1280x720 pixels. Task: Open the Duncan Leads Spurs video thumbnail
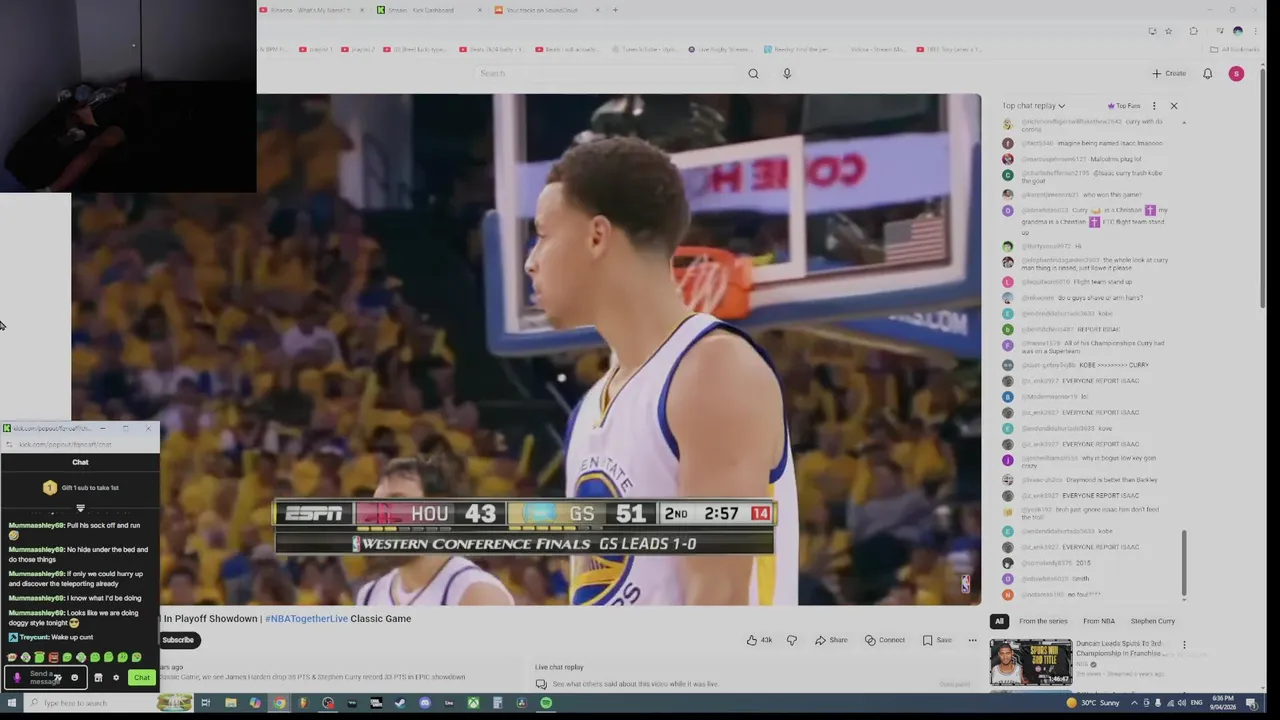pos(1030,662)
